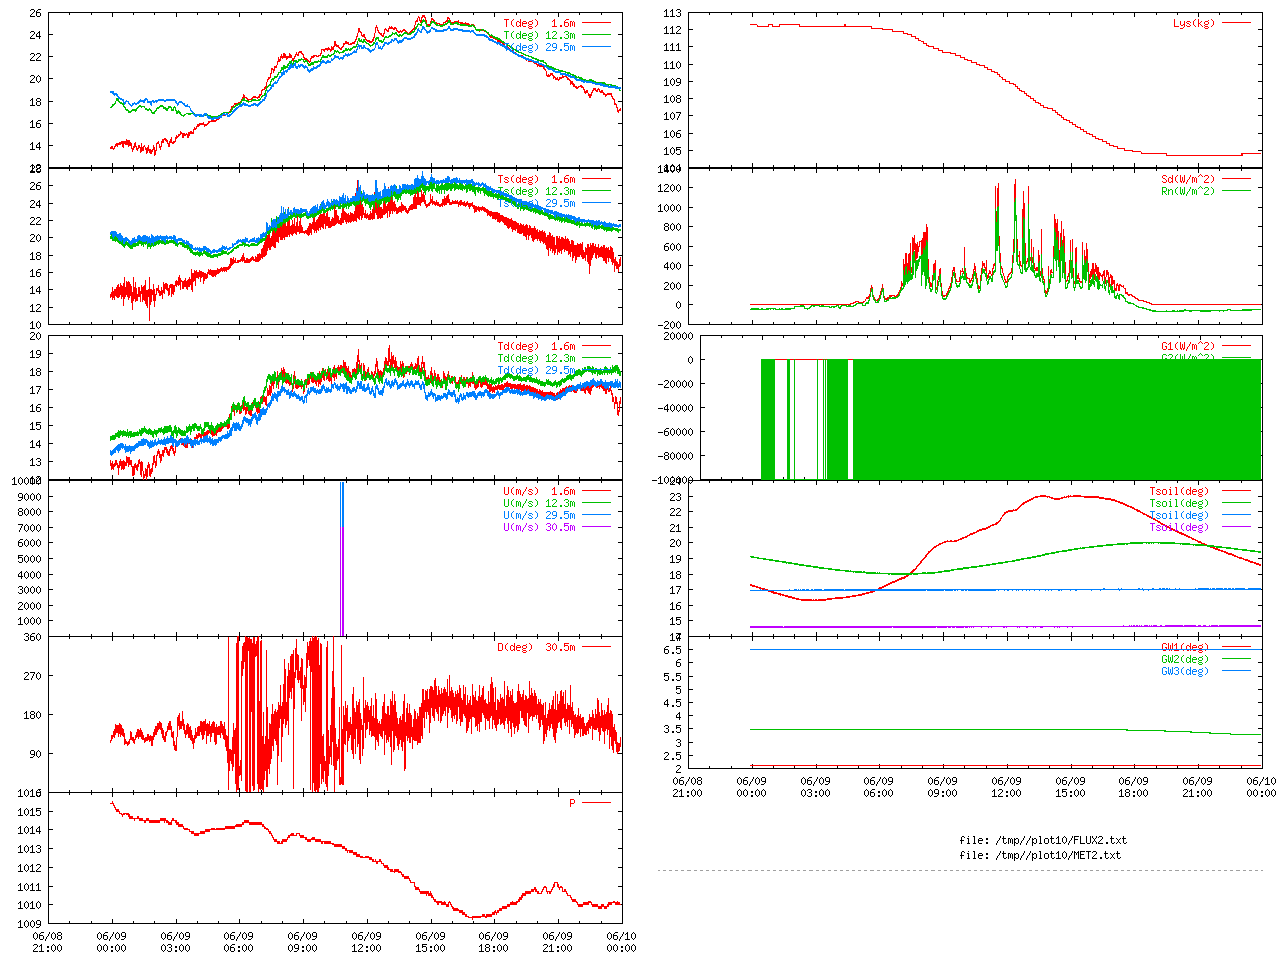Click the 1015 value on pressure axis
This screenshot has width=1280, height=960.
[29, 812]
